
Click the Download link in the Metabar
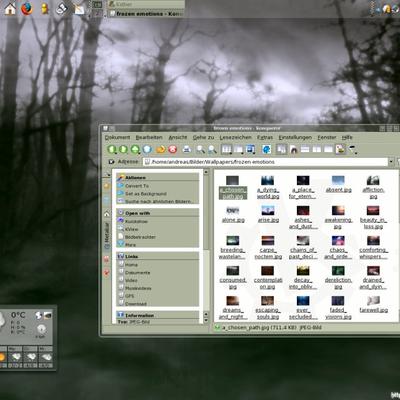(136, 304)
